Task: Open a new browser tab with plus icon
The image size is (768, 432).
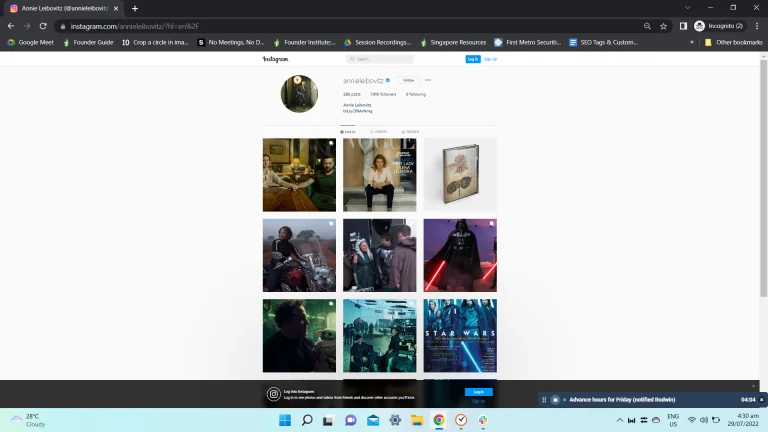Action: (135, 8)
